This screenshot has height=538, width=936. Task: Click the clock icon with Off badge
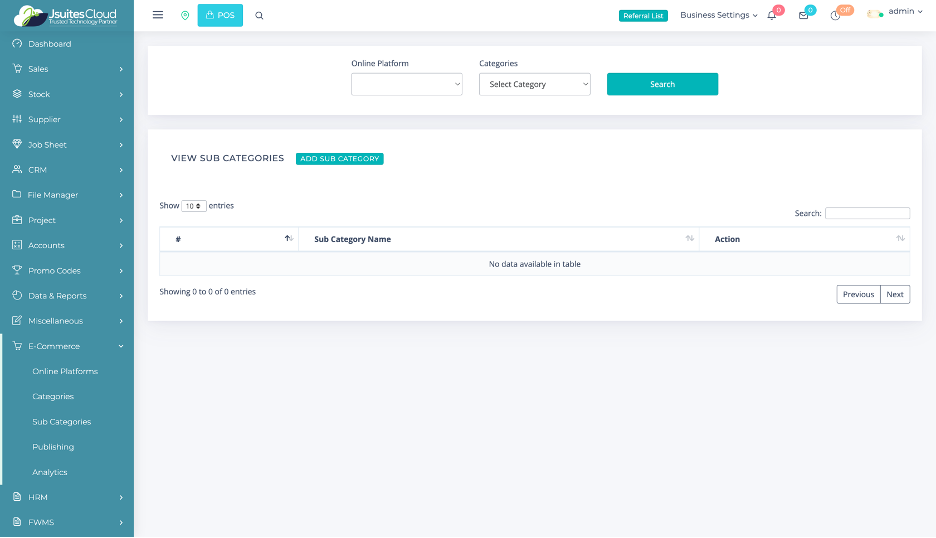click(835, 15)
